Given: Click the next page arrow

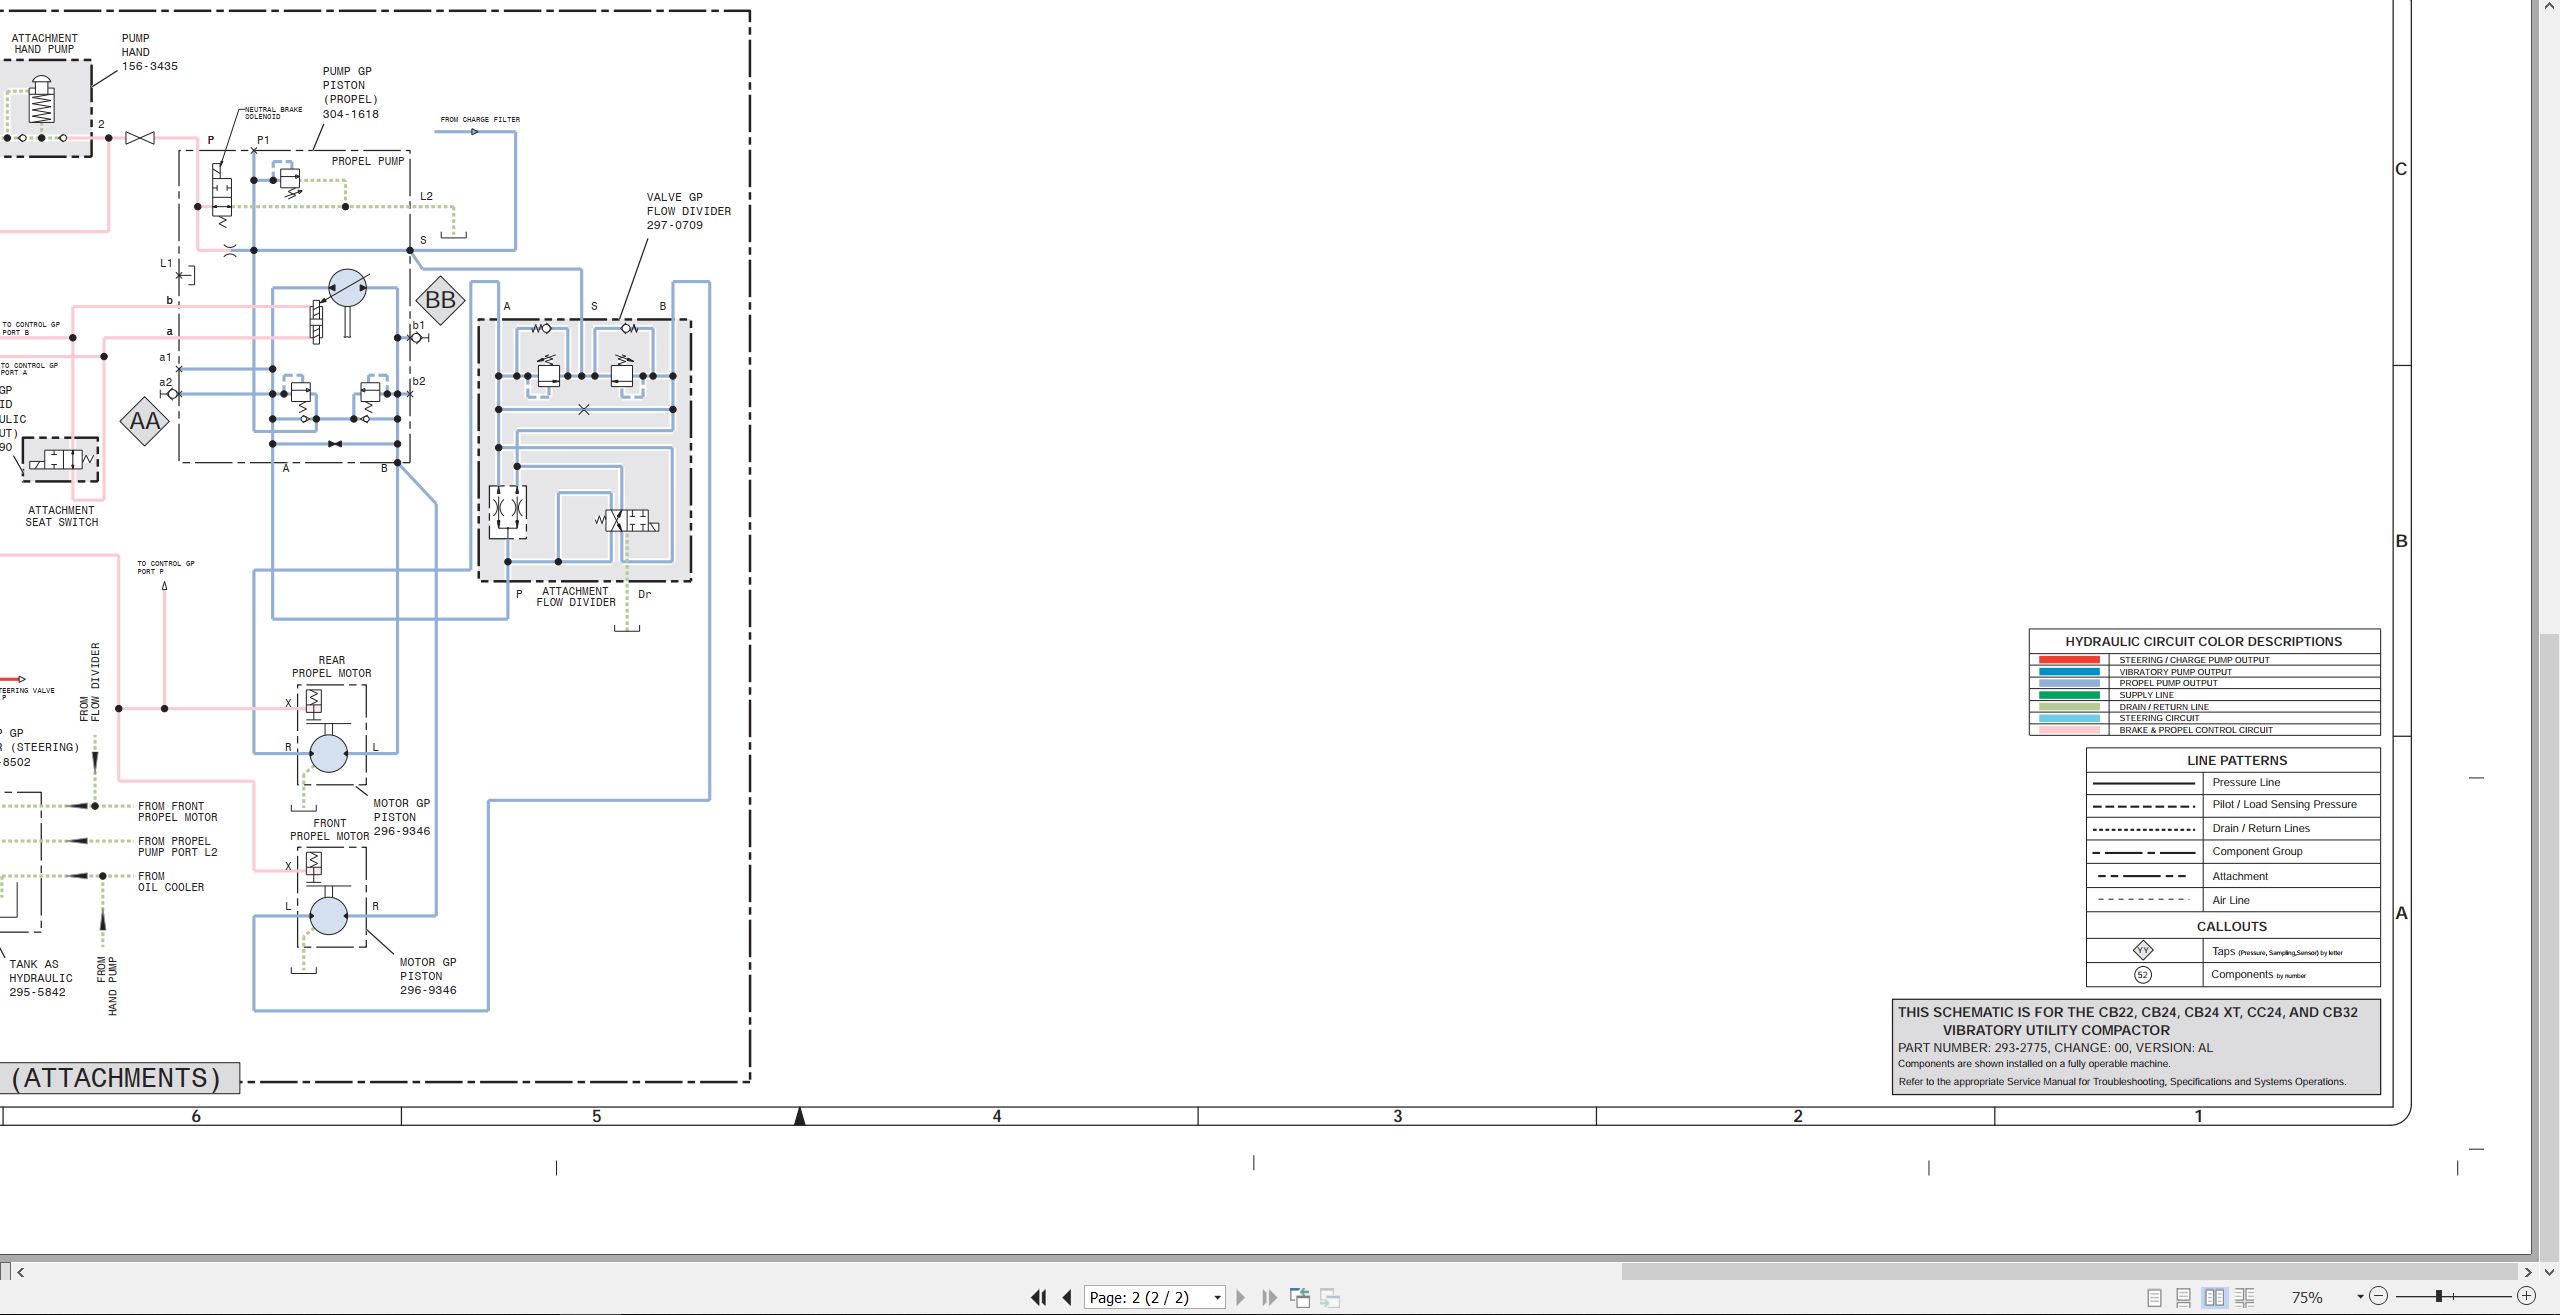Looking at the screenshot, I should point(1241,1297).
